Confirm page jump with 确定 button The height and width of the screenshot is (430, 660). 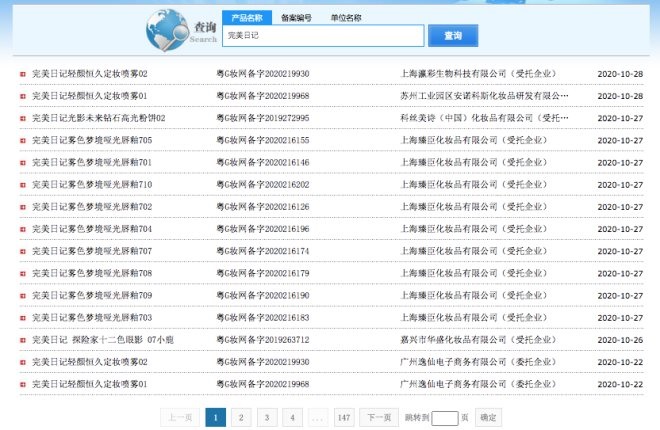click(x=488, y=417)
